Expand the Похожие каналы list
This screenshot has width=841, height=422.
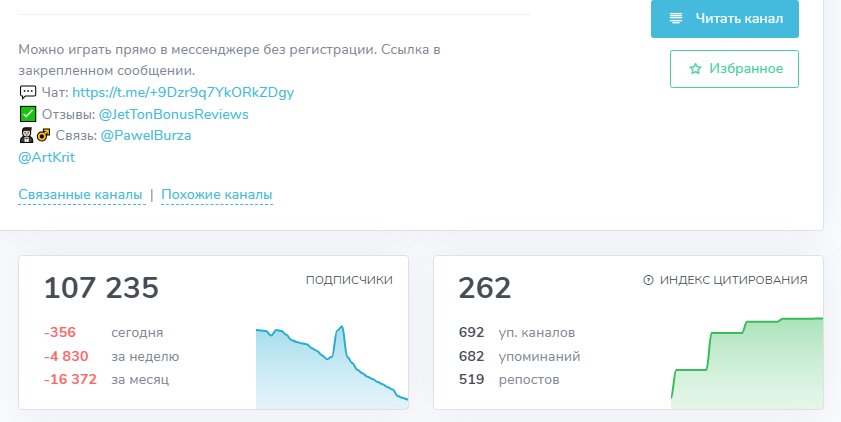(x=217, y=195)
